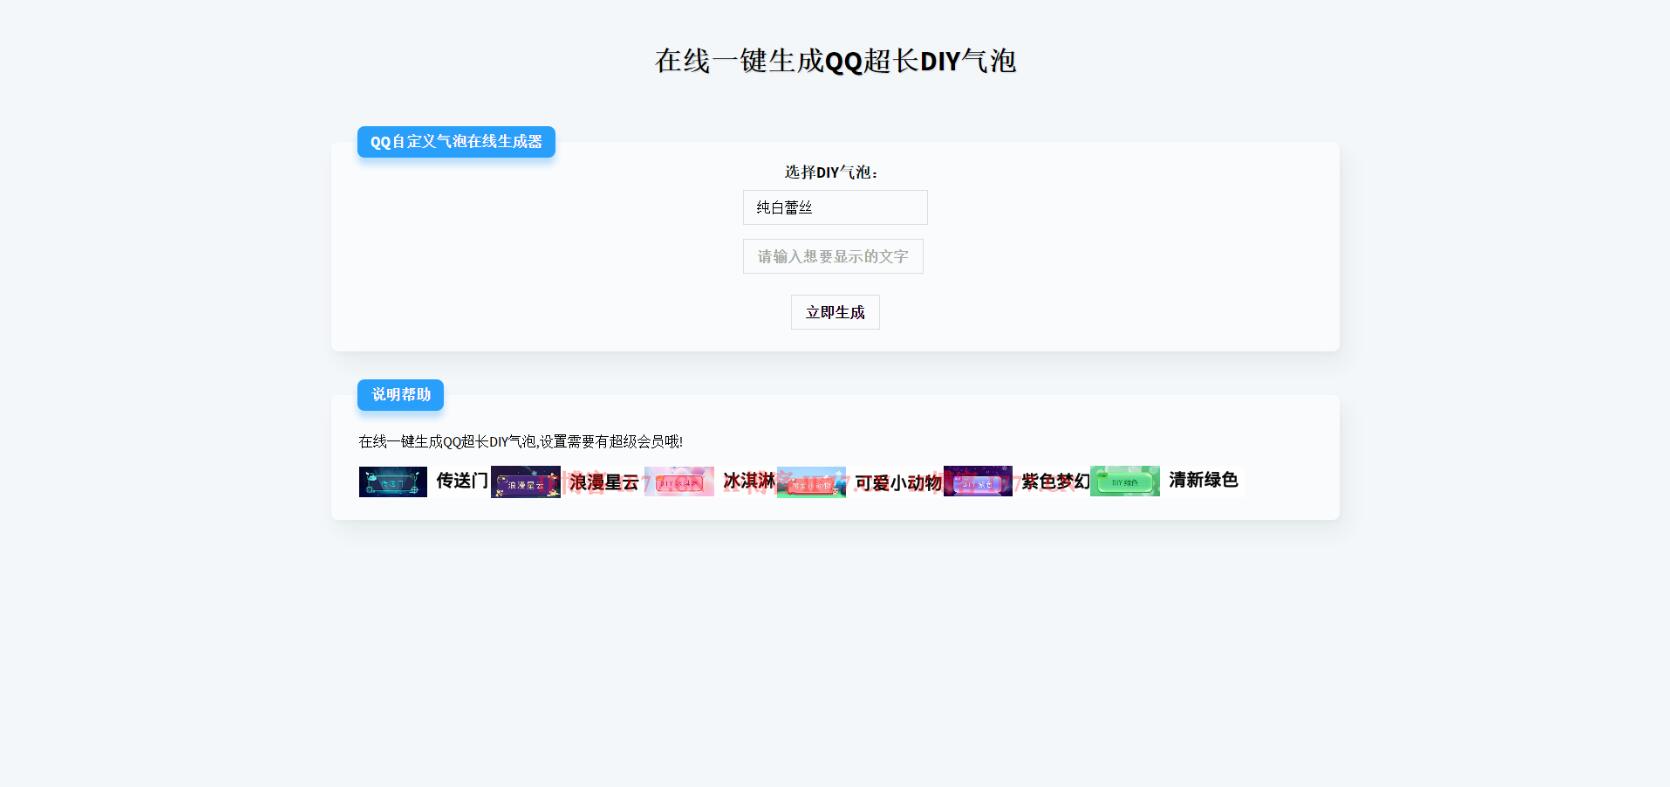Image resolution: width=1670 pixels, height=787 pixels.
Task: Click the 浪漫星云 bubble preview thumbnail
Action: (526, 482)
